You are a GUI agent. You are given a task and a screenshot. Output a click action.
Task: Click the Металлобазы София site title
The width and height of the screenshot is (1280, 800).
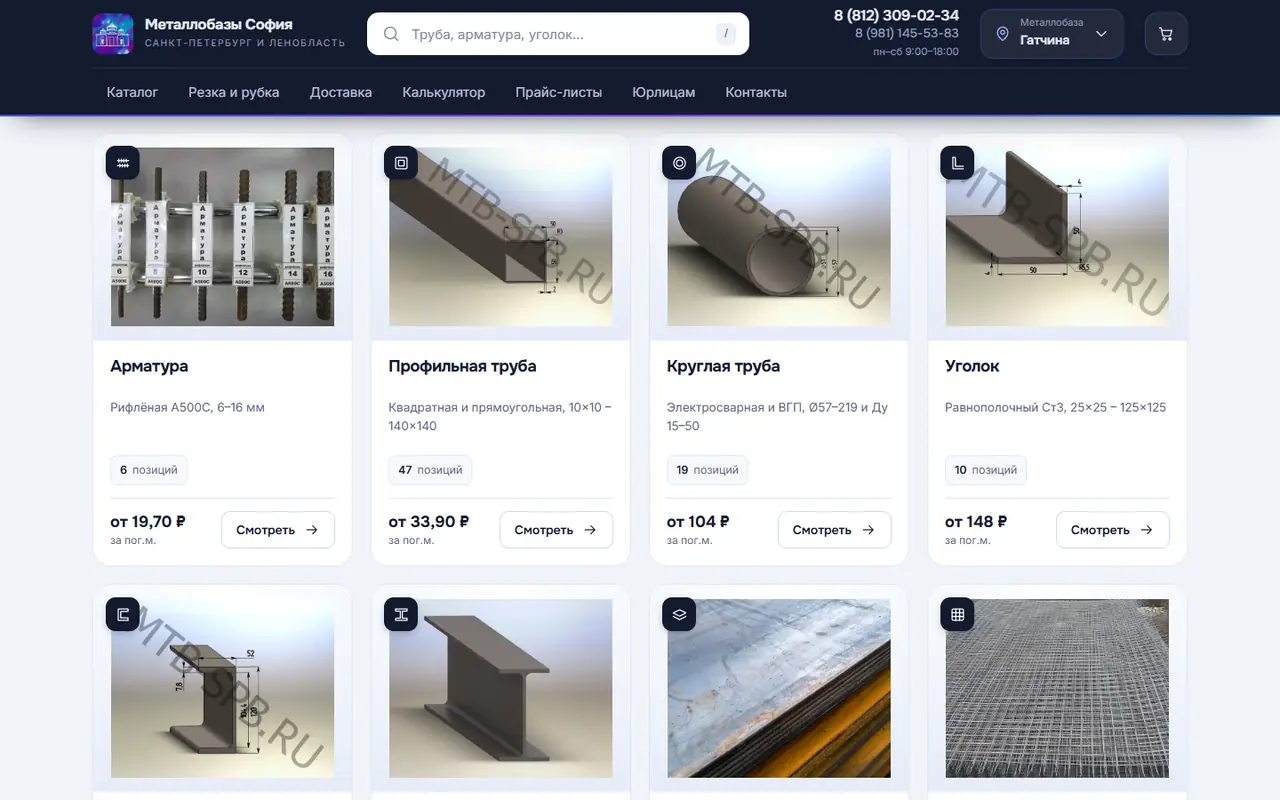click(219, 24)
